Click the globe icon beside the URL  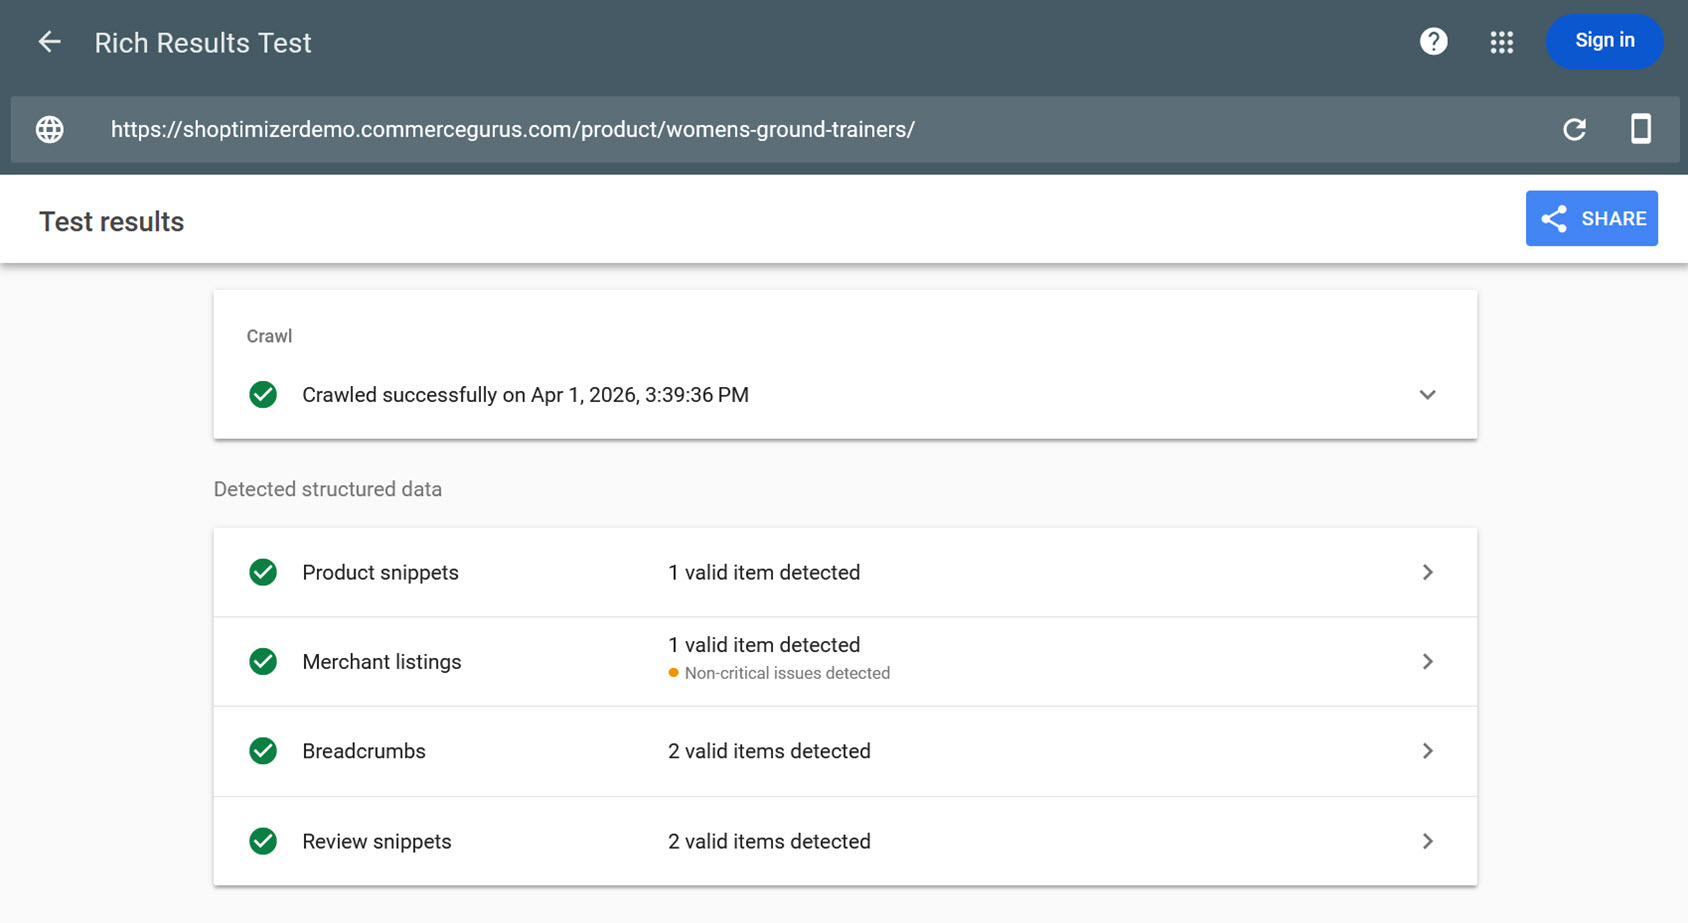click(48, 129)
